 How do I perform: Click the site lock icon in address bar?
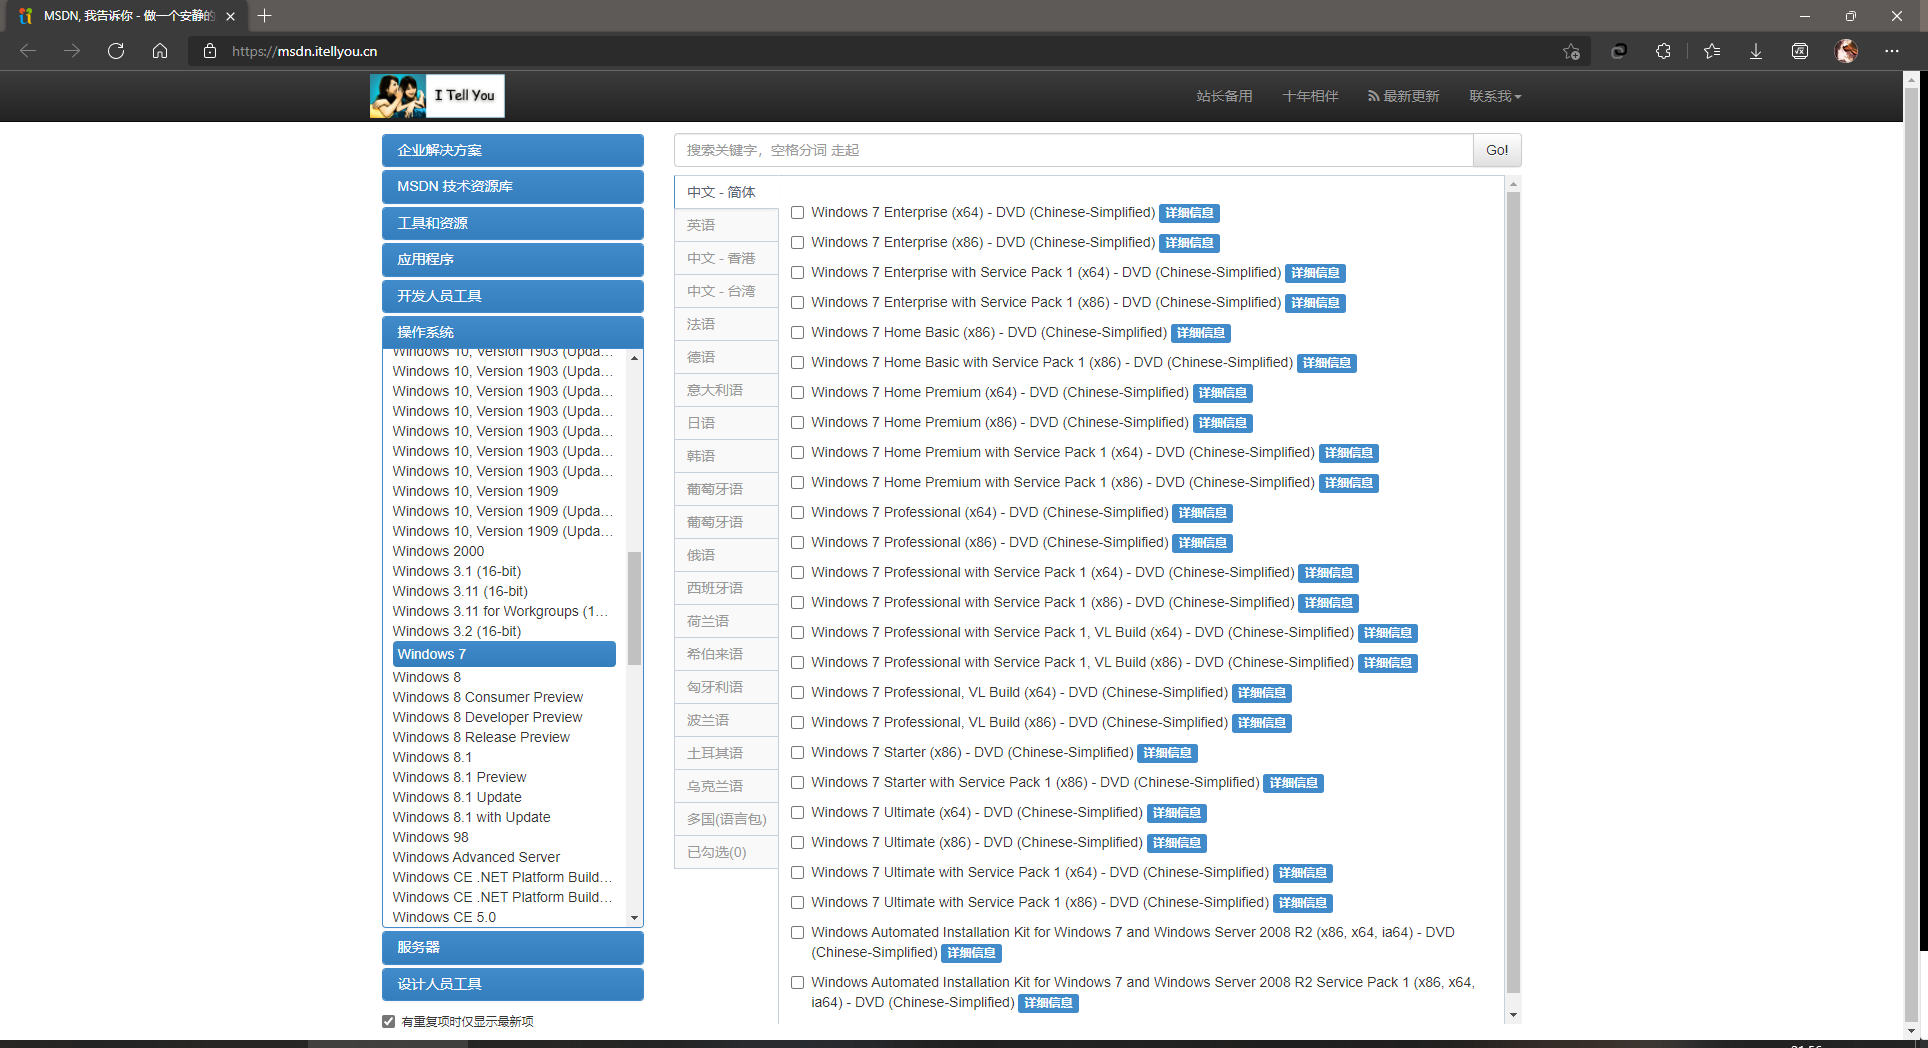[210, 51]
